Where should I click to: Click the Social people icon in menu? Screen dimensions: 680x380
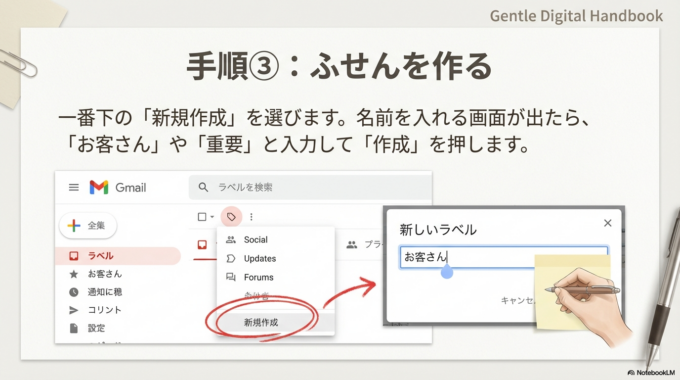(231, 240)
